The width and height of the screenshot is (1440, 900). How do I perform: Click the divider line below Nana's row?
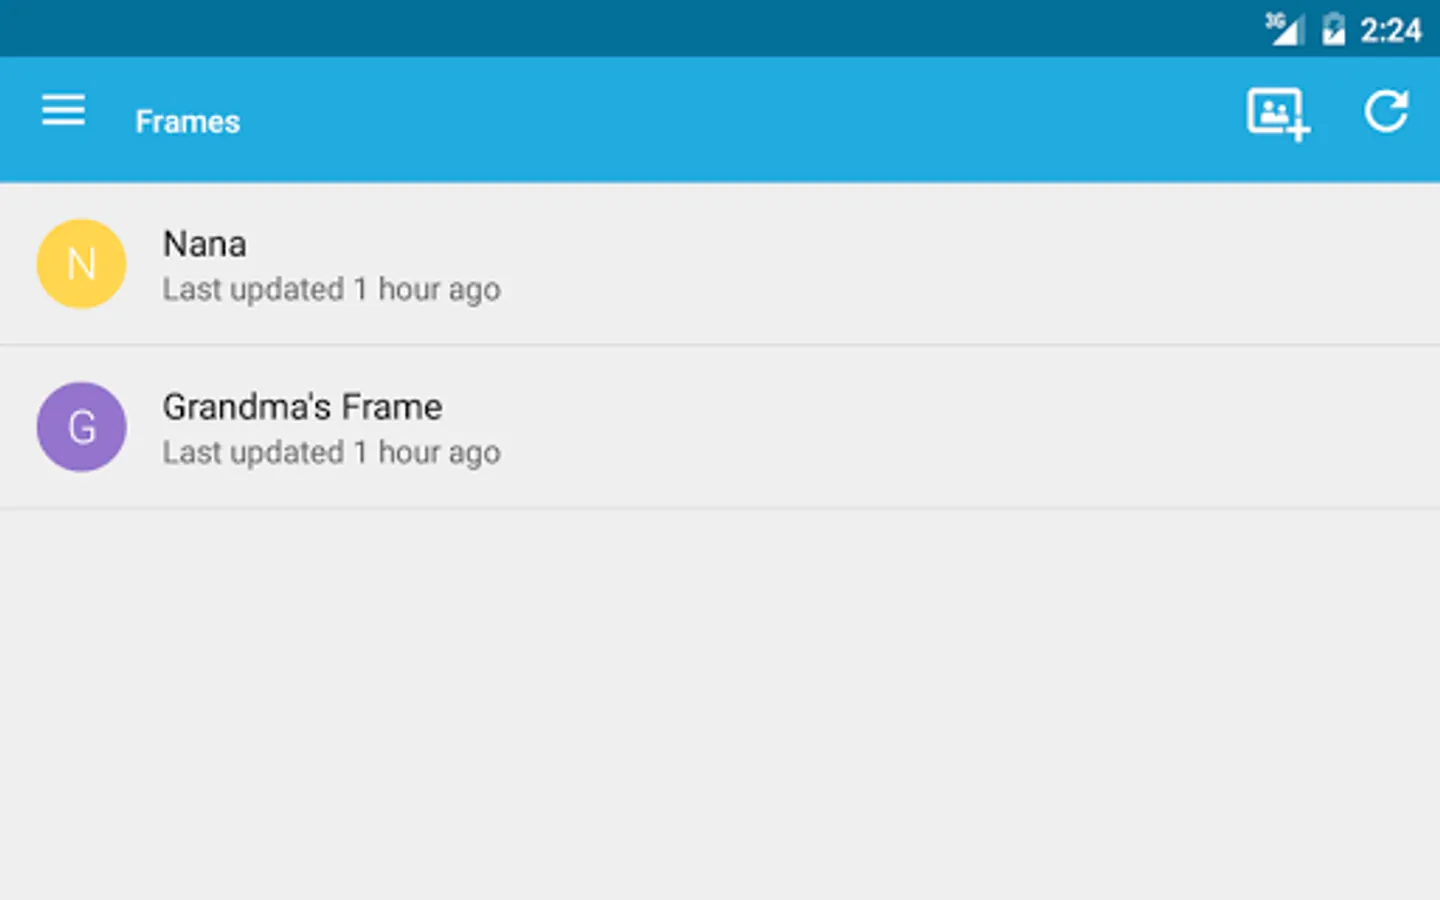click(720, 345)
